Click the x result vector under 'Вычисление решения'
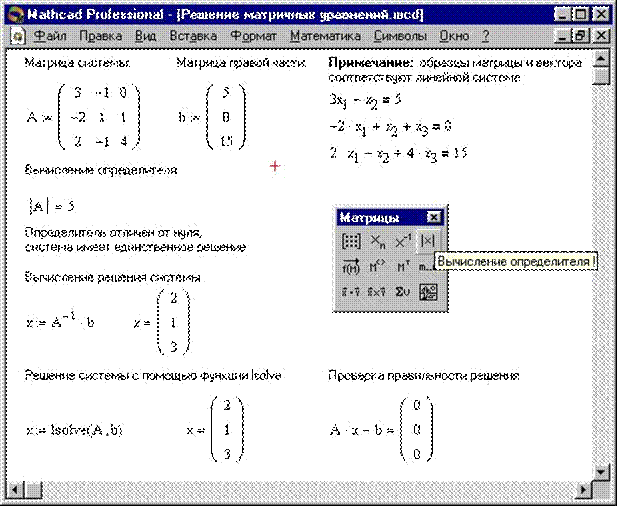This screenshot has height=506, width=617. coord(162,323)
